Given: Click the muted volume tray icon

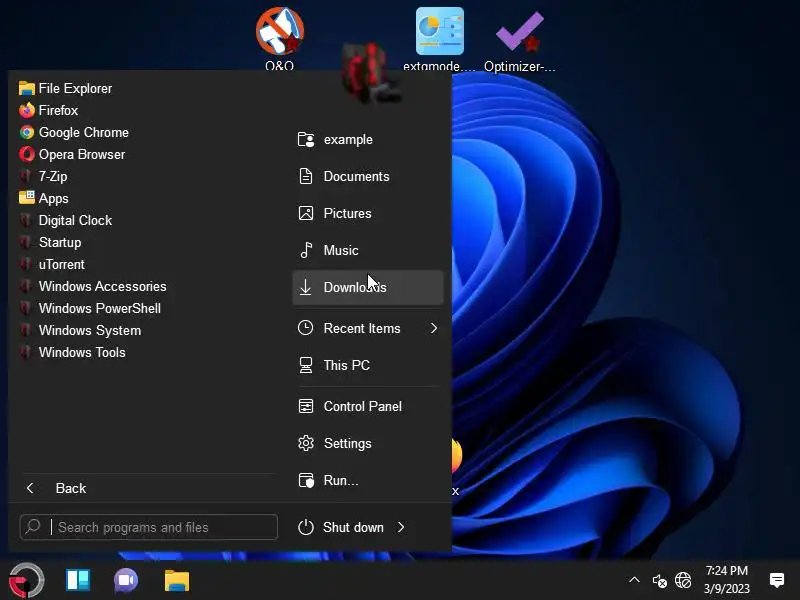Looking at the screenshot, I should [659, 581].
